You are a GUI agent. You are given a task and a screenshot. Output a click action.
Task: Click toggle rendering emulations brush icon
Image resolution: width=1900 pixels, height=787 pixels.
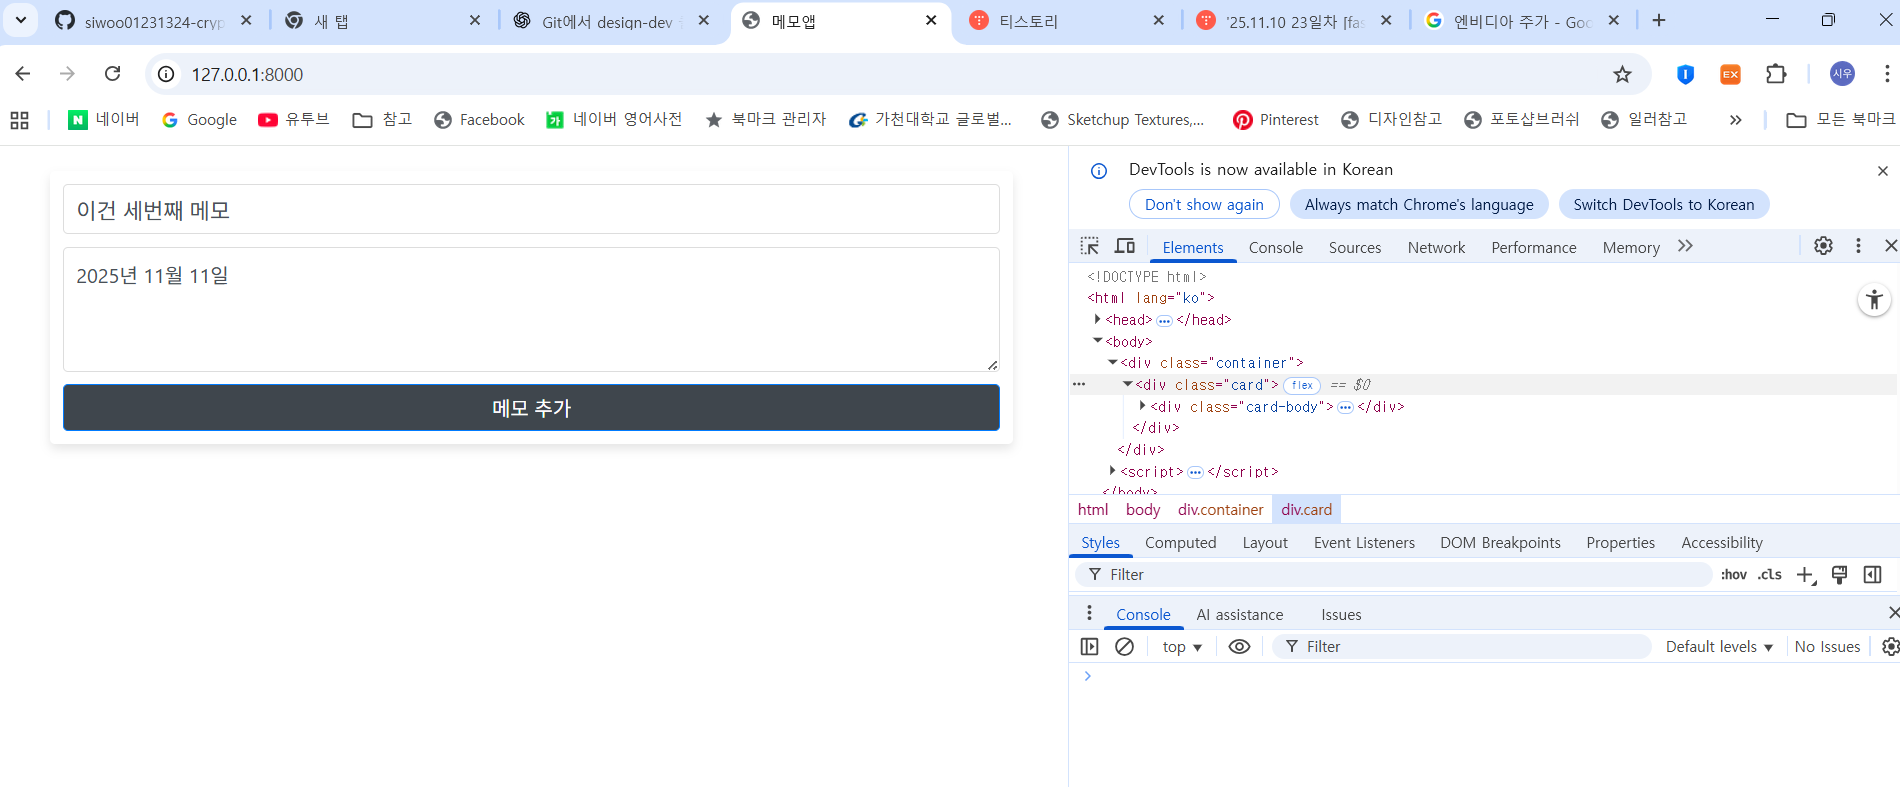point(1839,574)
